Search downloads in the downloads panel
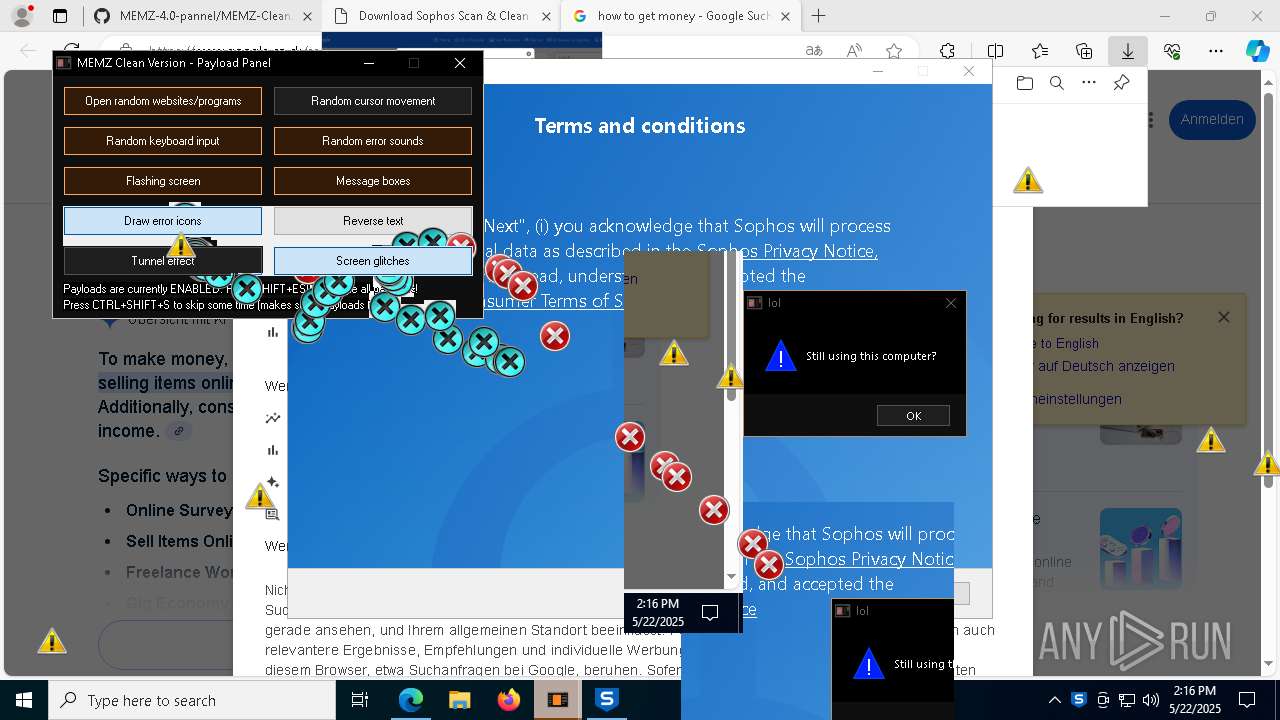 pos(1056,83)
